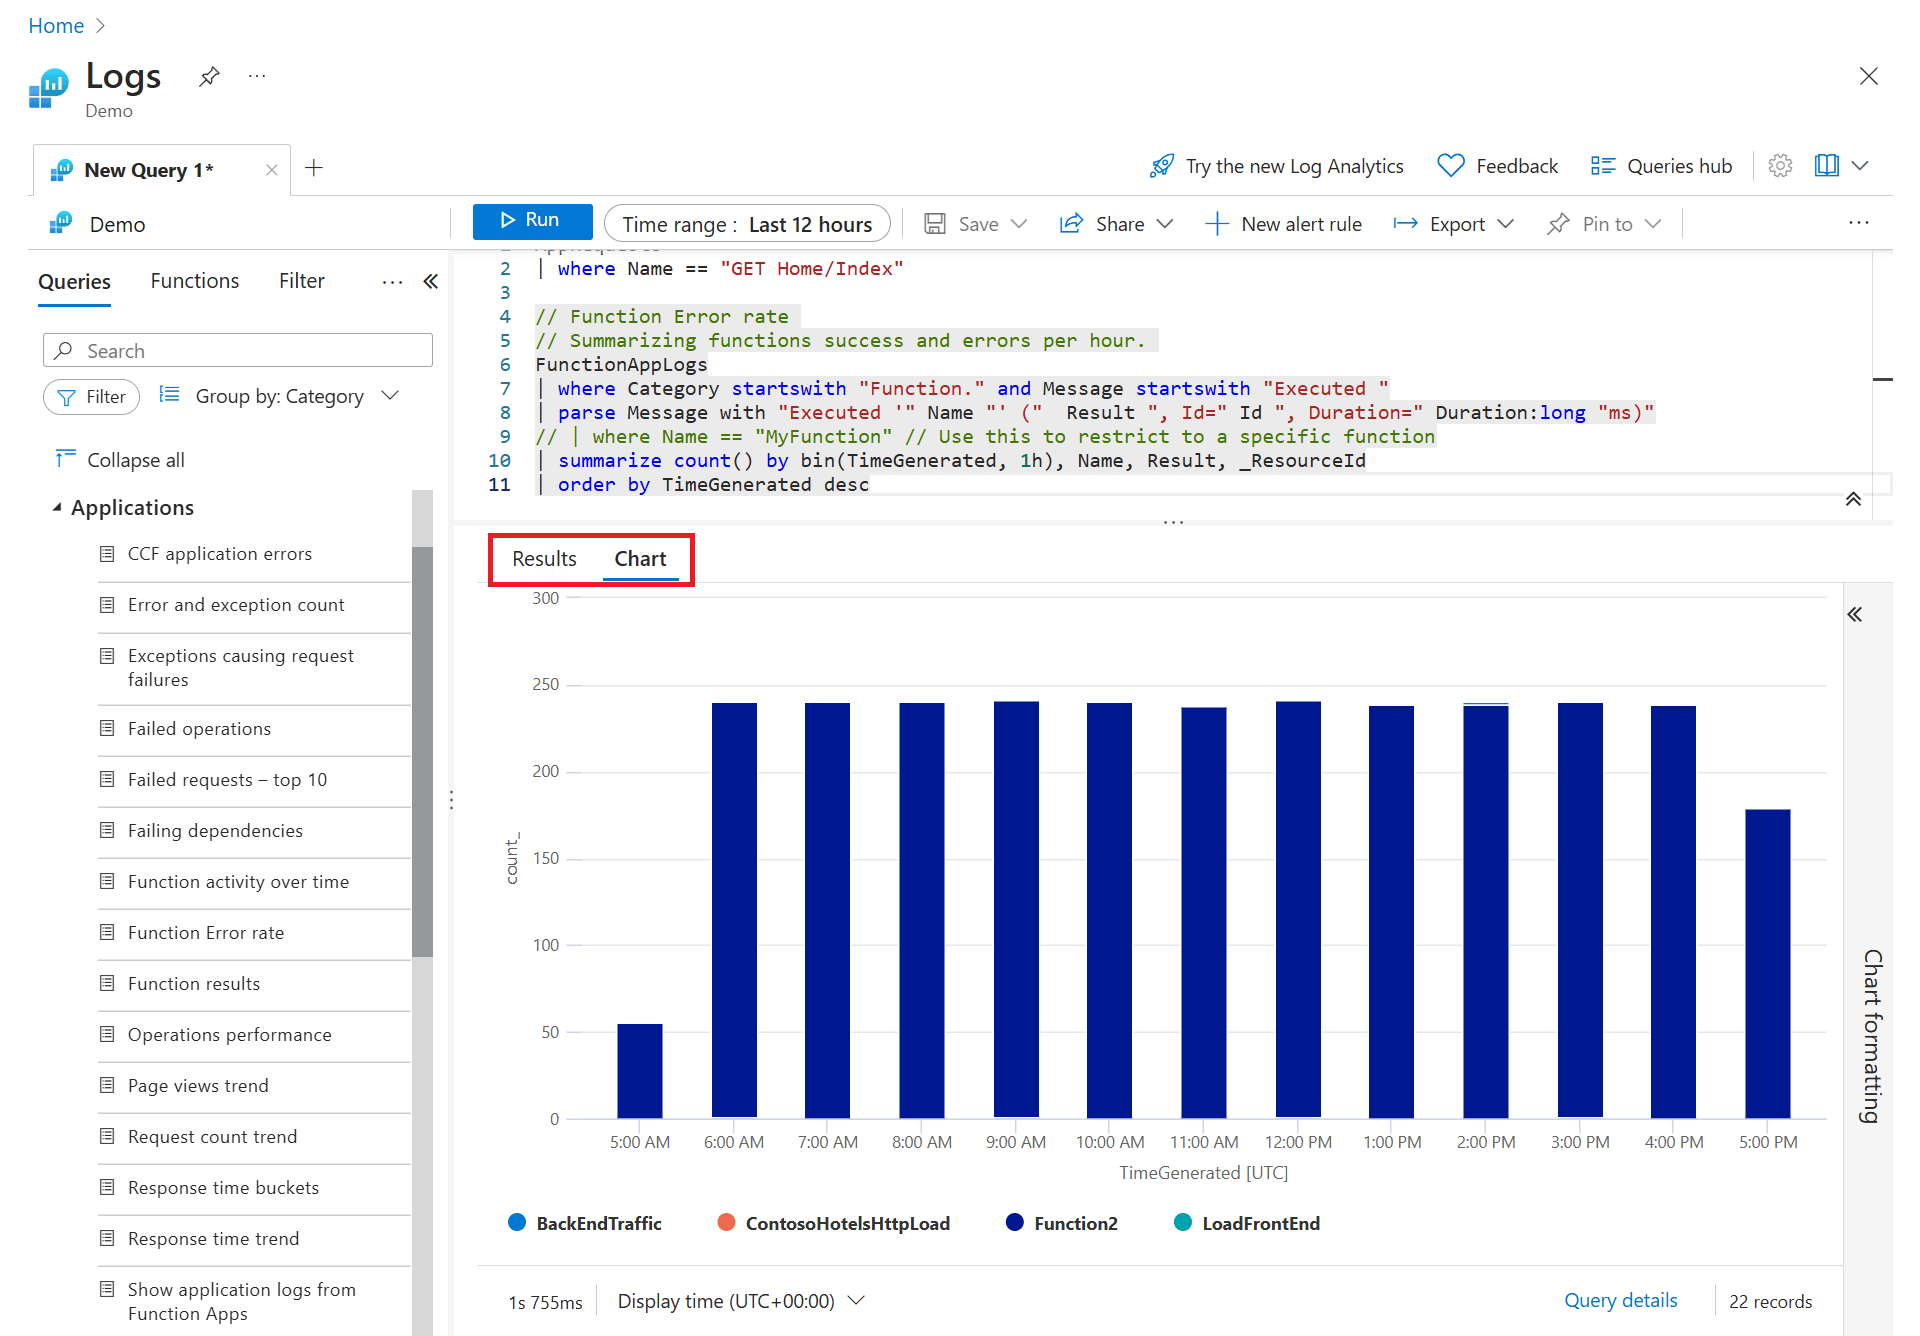Toggle BackEndTraffic series in chart legend
This screenshot has height=1336, width=1920.
(x=598, y=1223)
